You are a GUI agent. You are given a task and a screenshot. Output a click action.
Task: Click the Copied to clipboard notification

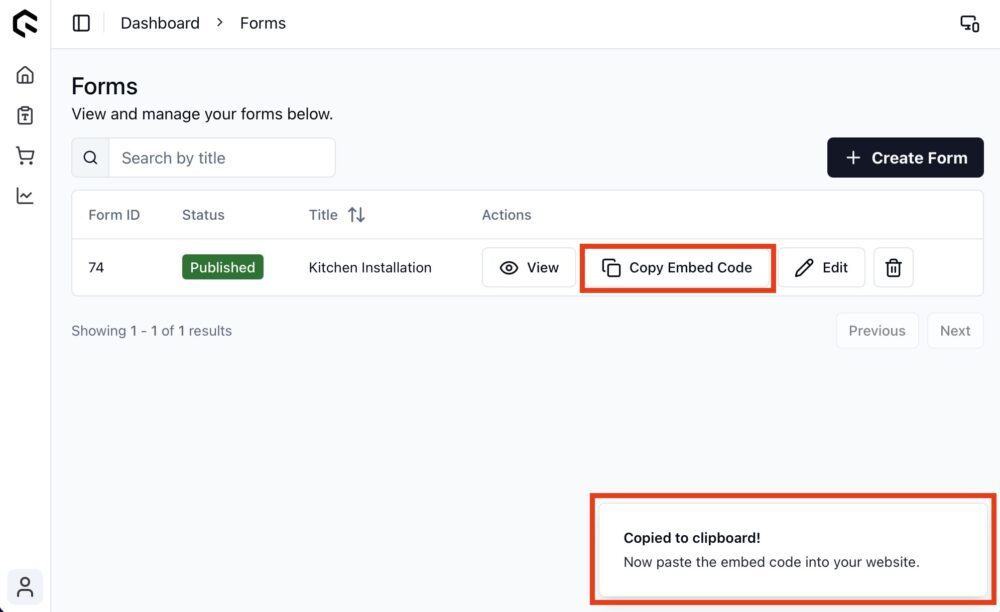tap(793, 550)
